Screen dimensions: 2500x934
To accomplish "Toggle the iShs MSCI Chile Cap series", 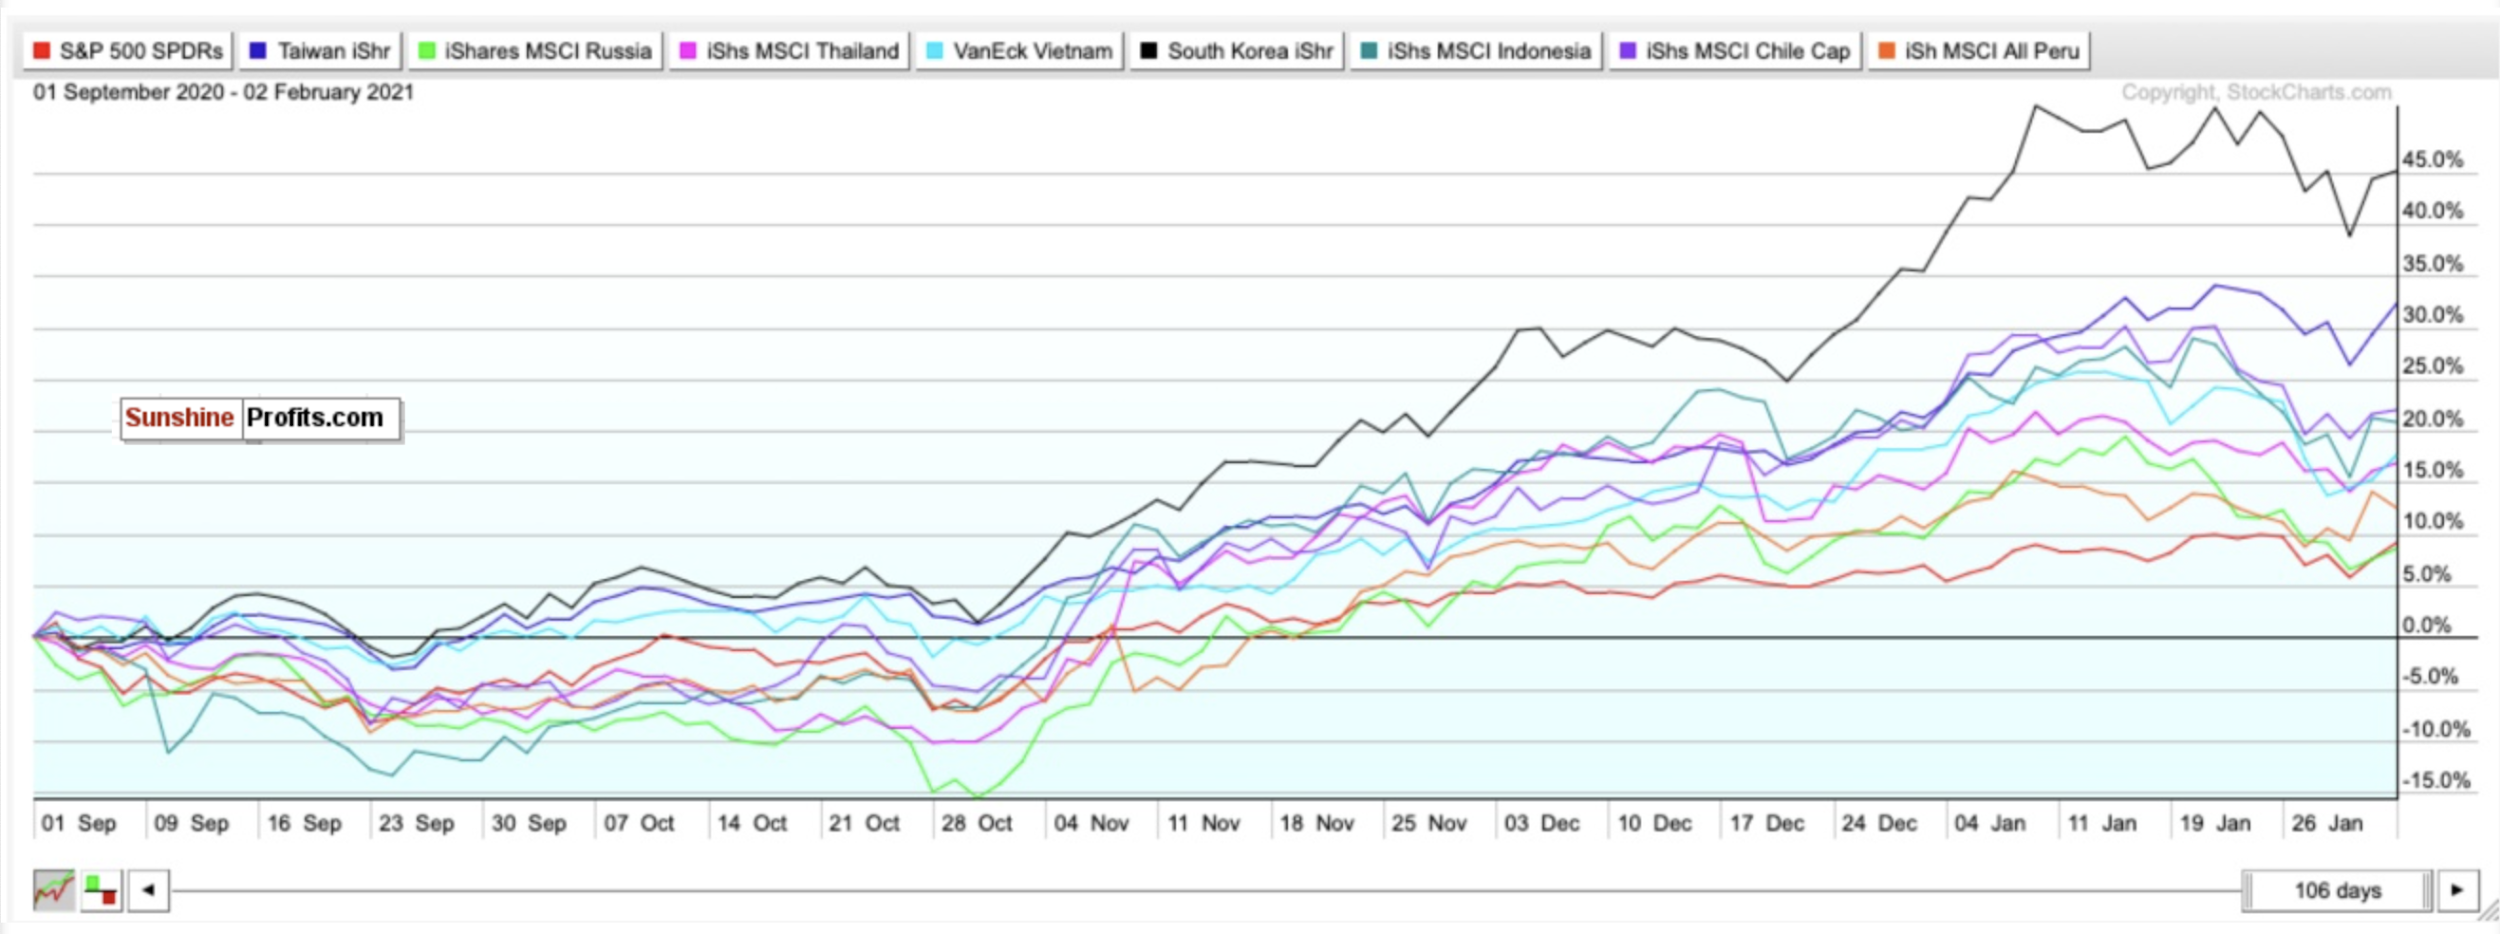I will [1735, 51].
